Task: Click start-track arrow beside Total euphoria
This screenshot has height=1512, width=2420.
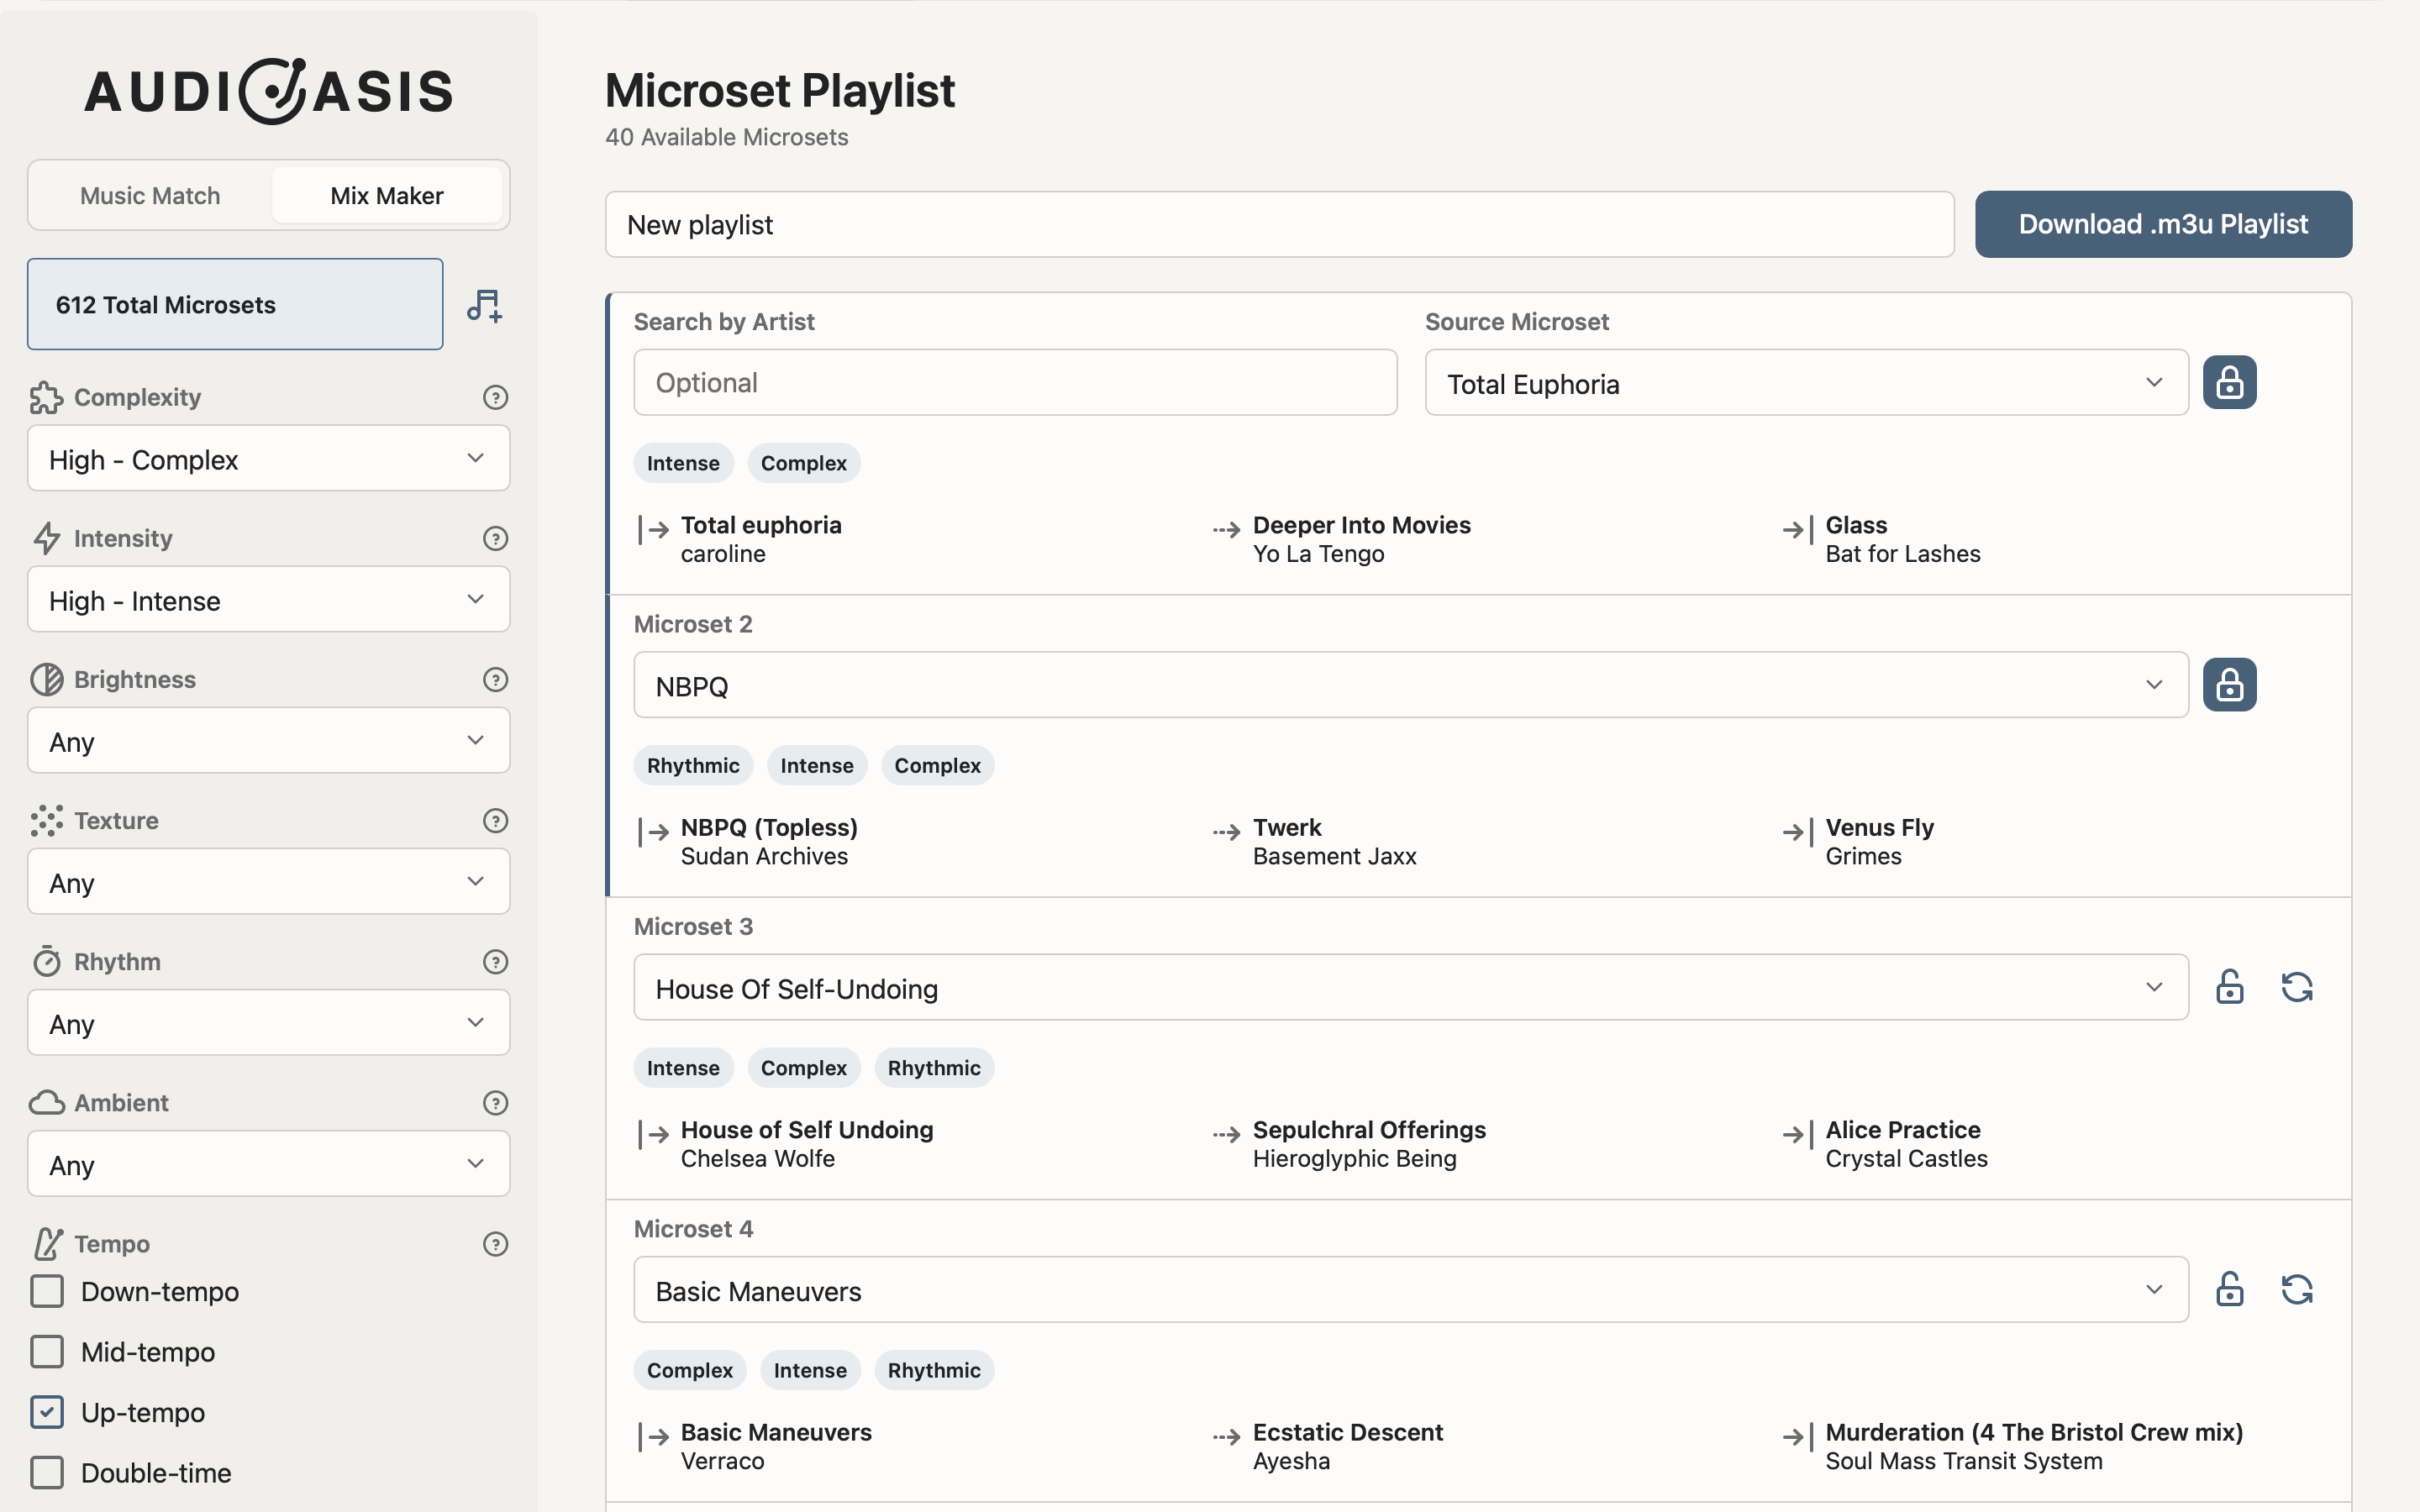Action: coord(653,530)
